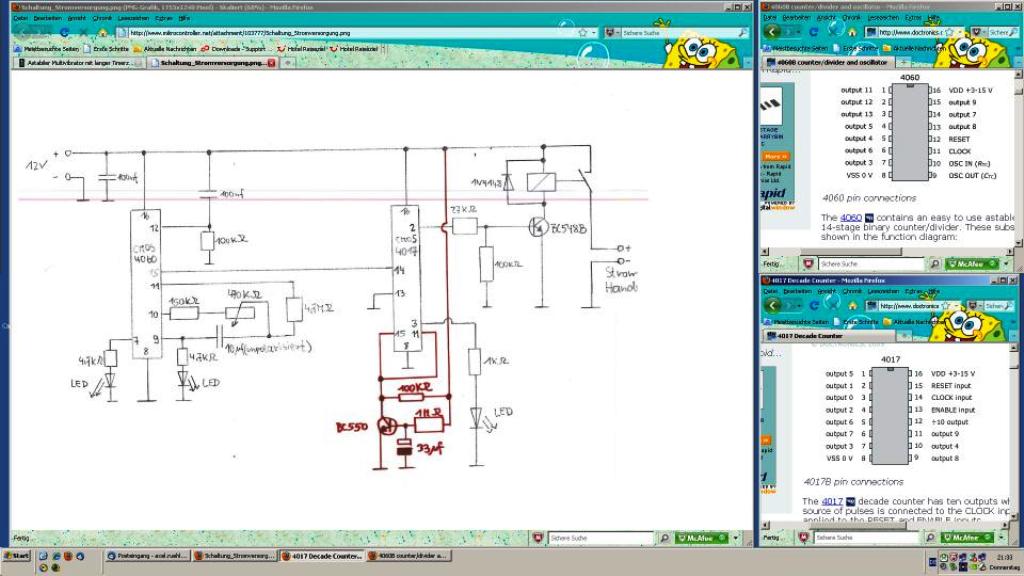1024x576 pixels.
Task: Open the dropdown next to McAfee in the main status bar
Action: point(736,538)
